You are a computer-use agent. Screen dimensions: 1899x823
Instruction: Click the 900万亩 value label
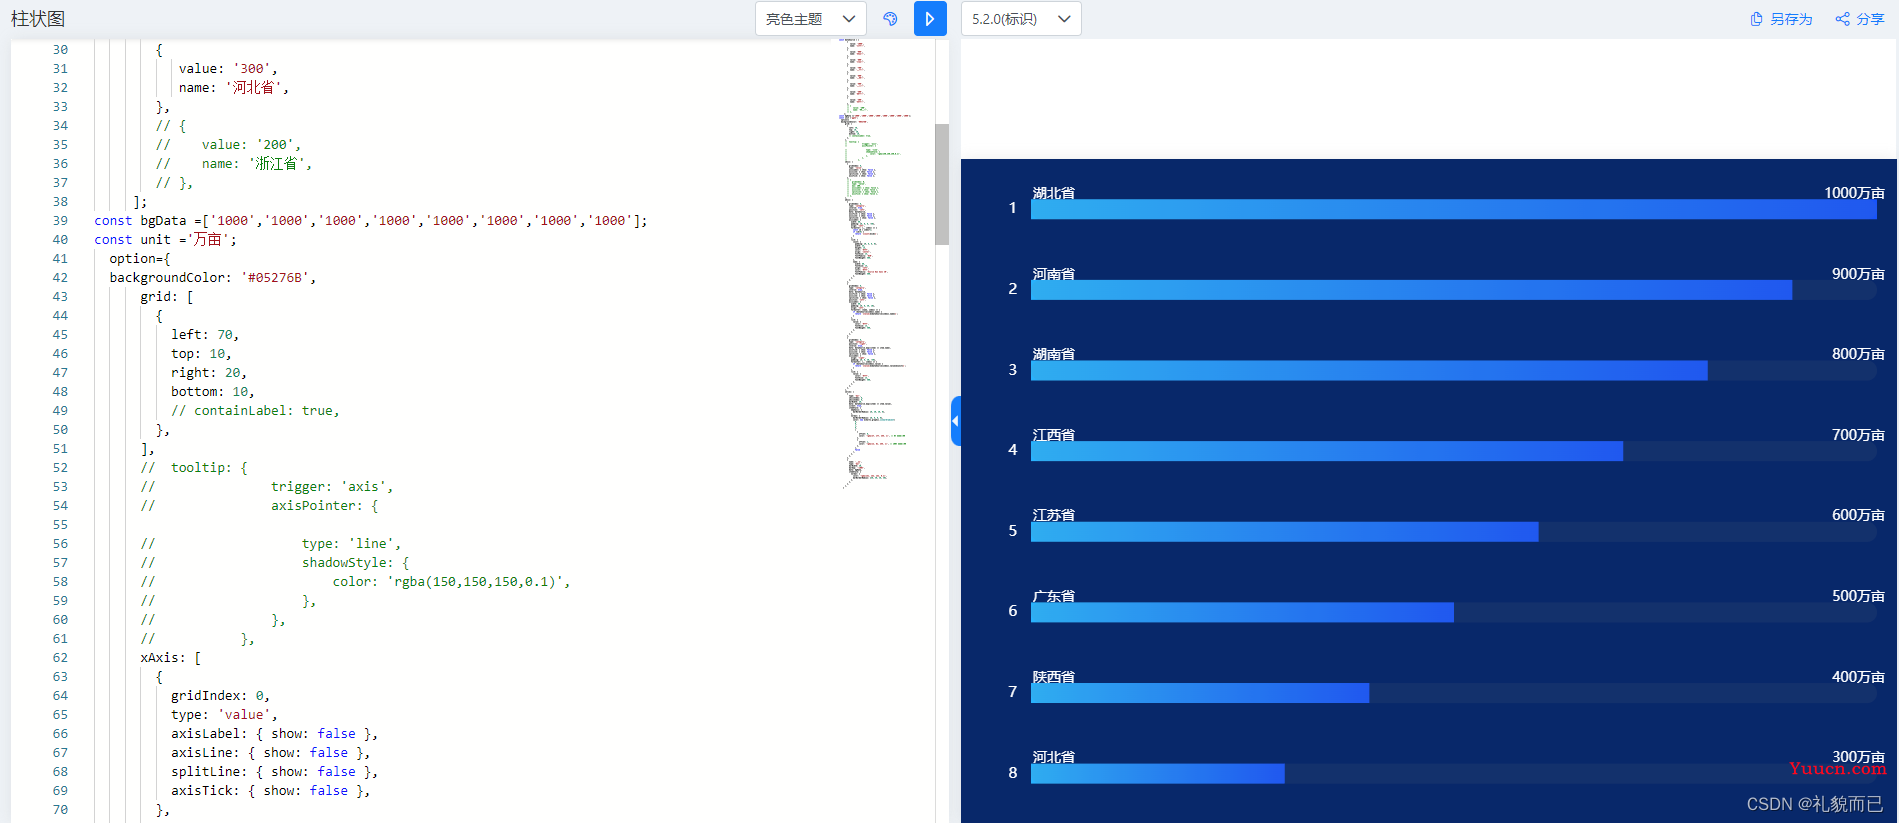tap(1858, 274)
